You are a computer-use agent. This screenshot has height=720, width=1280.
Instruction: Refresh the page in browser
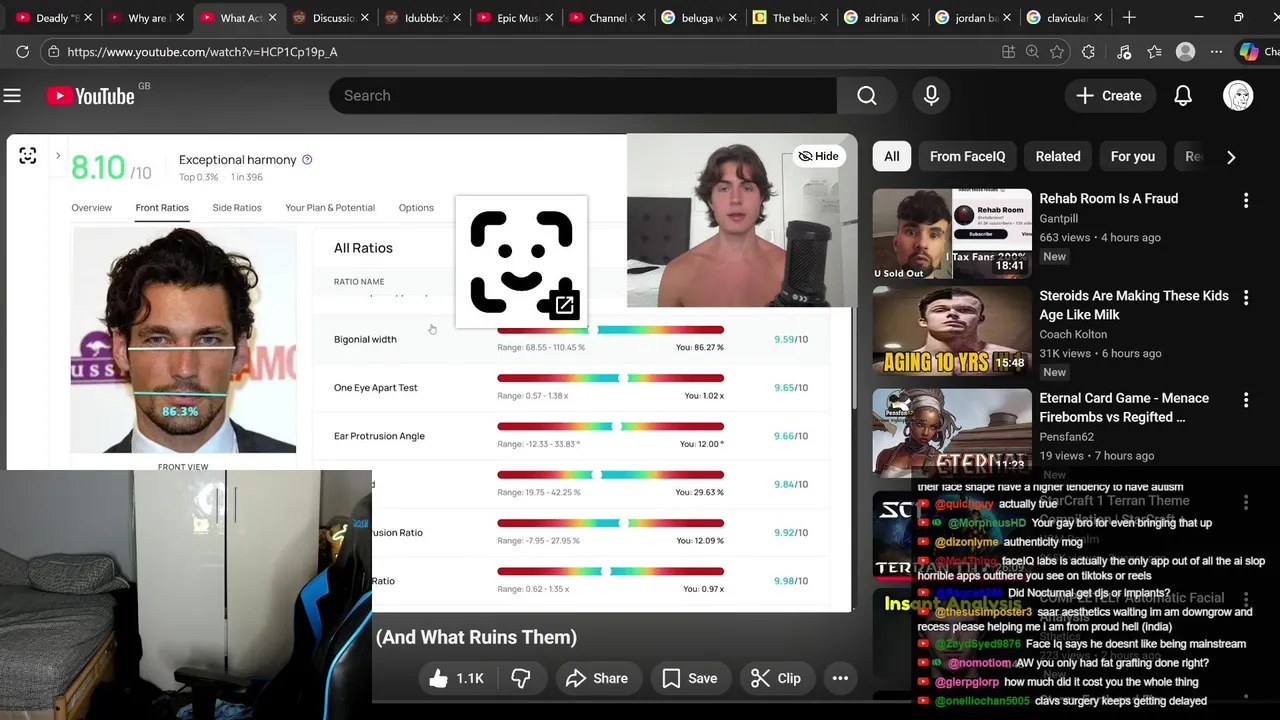(22, 52)
